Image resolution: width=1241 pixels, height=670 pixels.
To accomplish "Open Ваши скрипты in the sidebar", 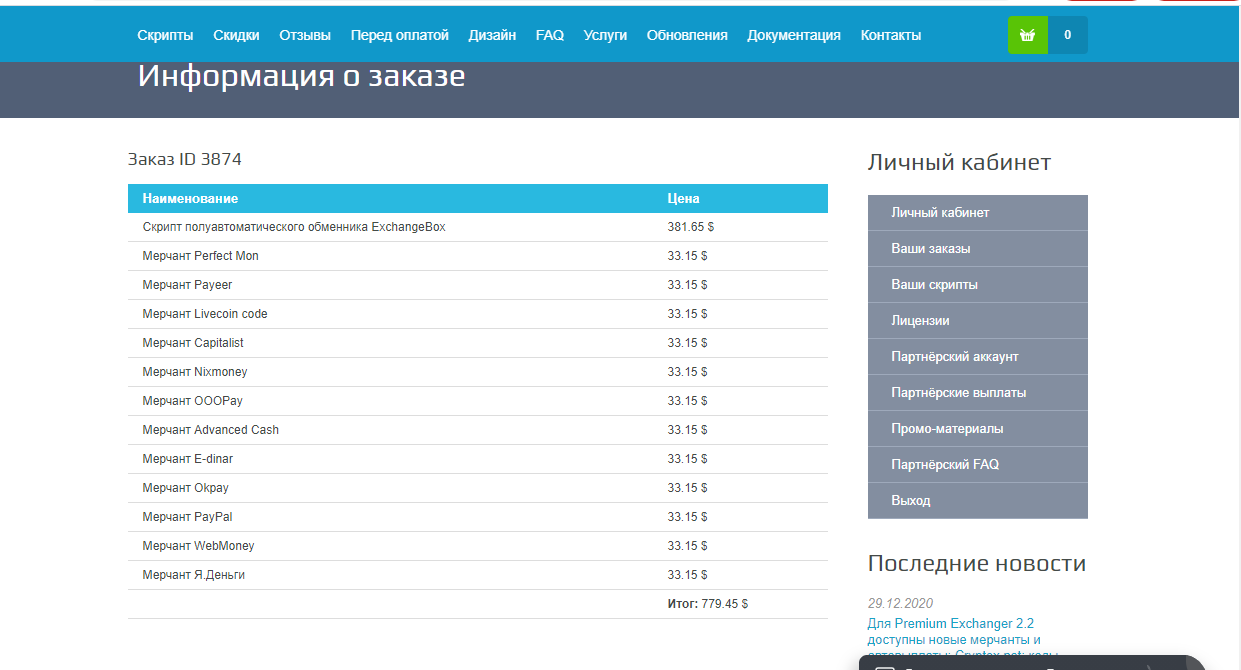I will 978,285.
